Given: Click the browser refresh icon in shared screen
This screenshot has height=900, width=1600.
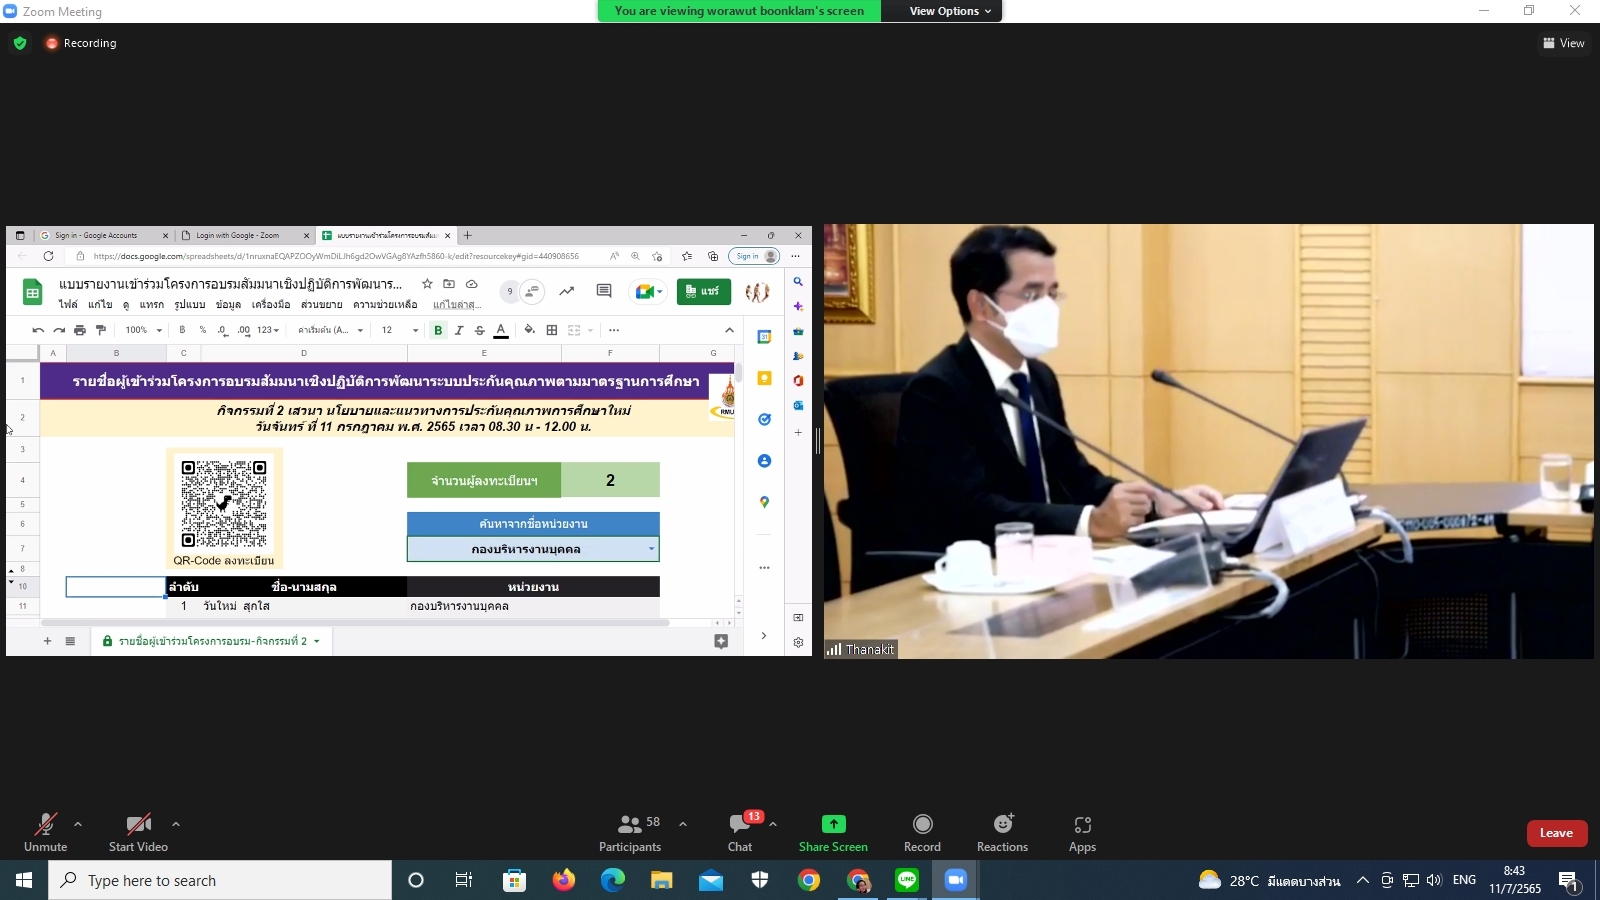Looking at the screenshot, I should 48,256.
